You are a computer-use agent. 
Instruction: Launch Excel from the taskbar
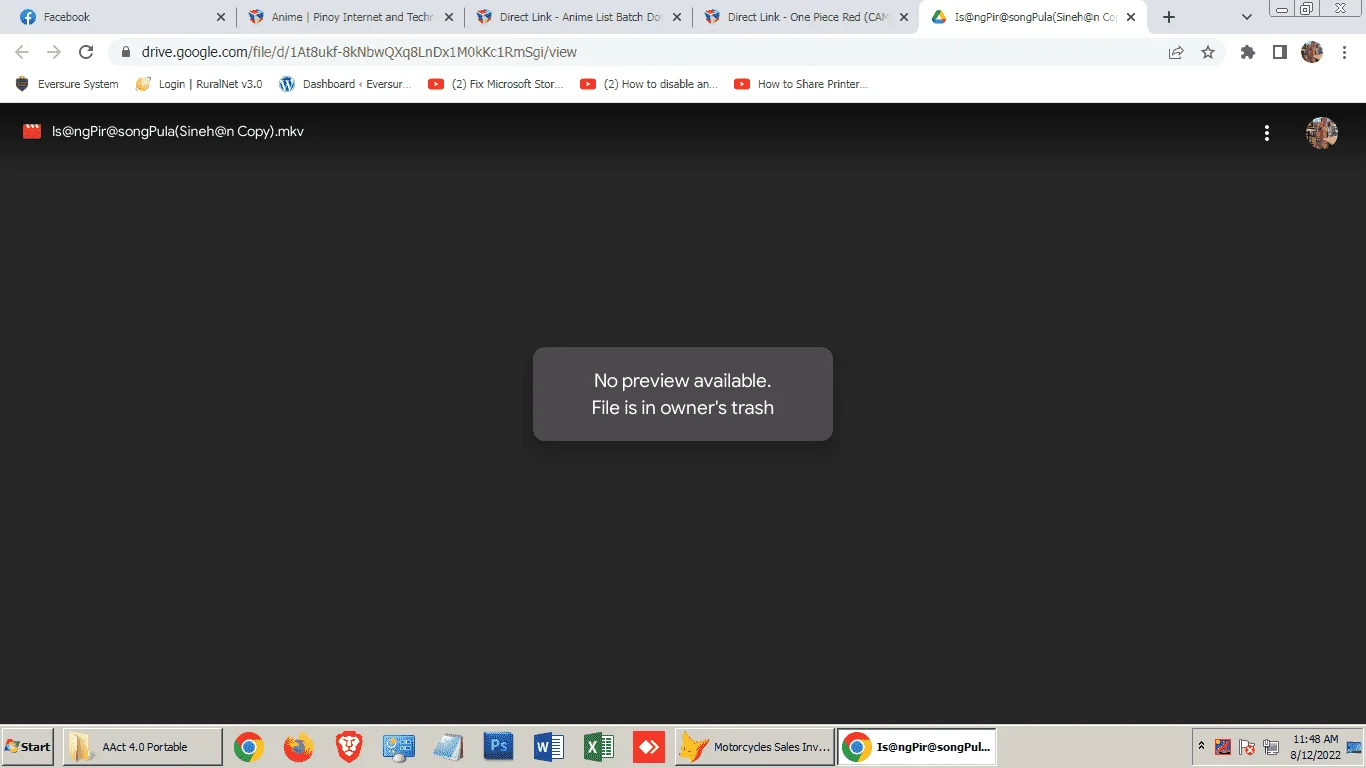tap(599, 747)
